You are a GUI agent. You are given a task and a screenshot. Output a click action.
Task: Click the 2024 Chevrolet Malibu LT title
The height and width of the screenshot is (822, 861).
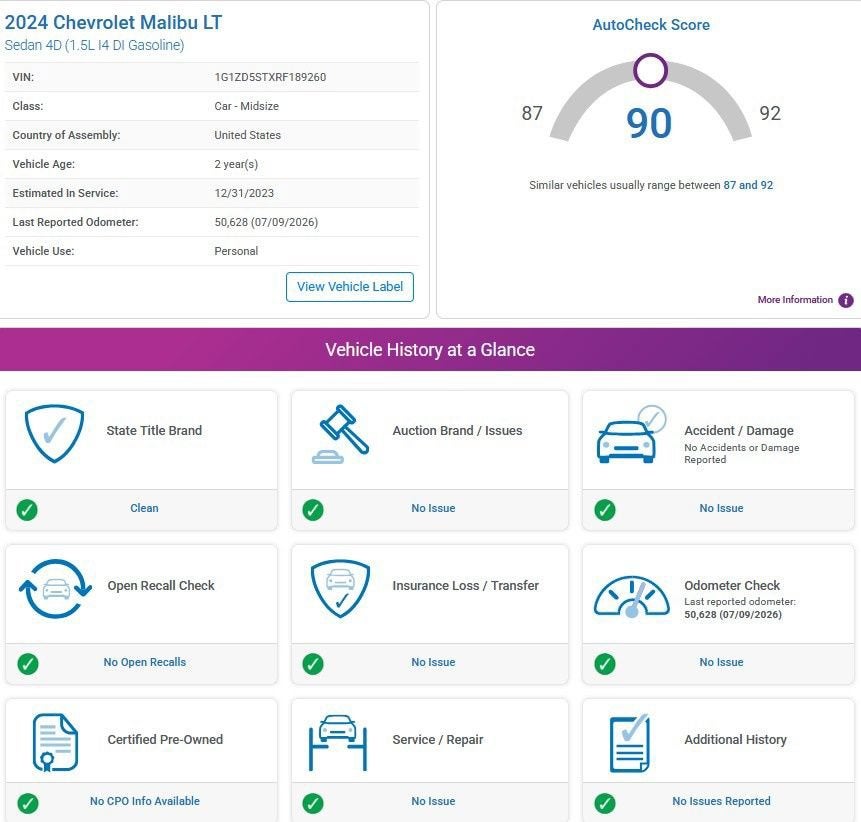tap(113, 23)
